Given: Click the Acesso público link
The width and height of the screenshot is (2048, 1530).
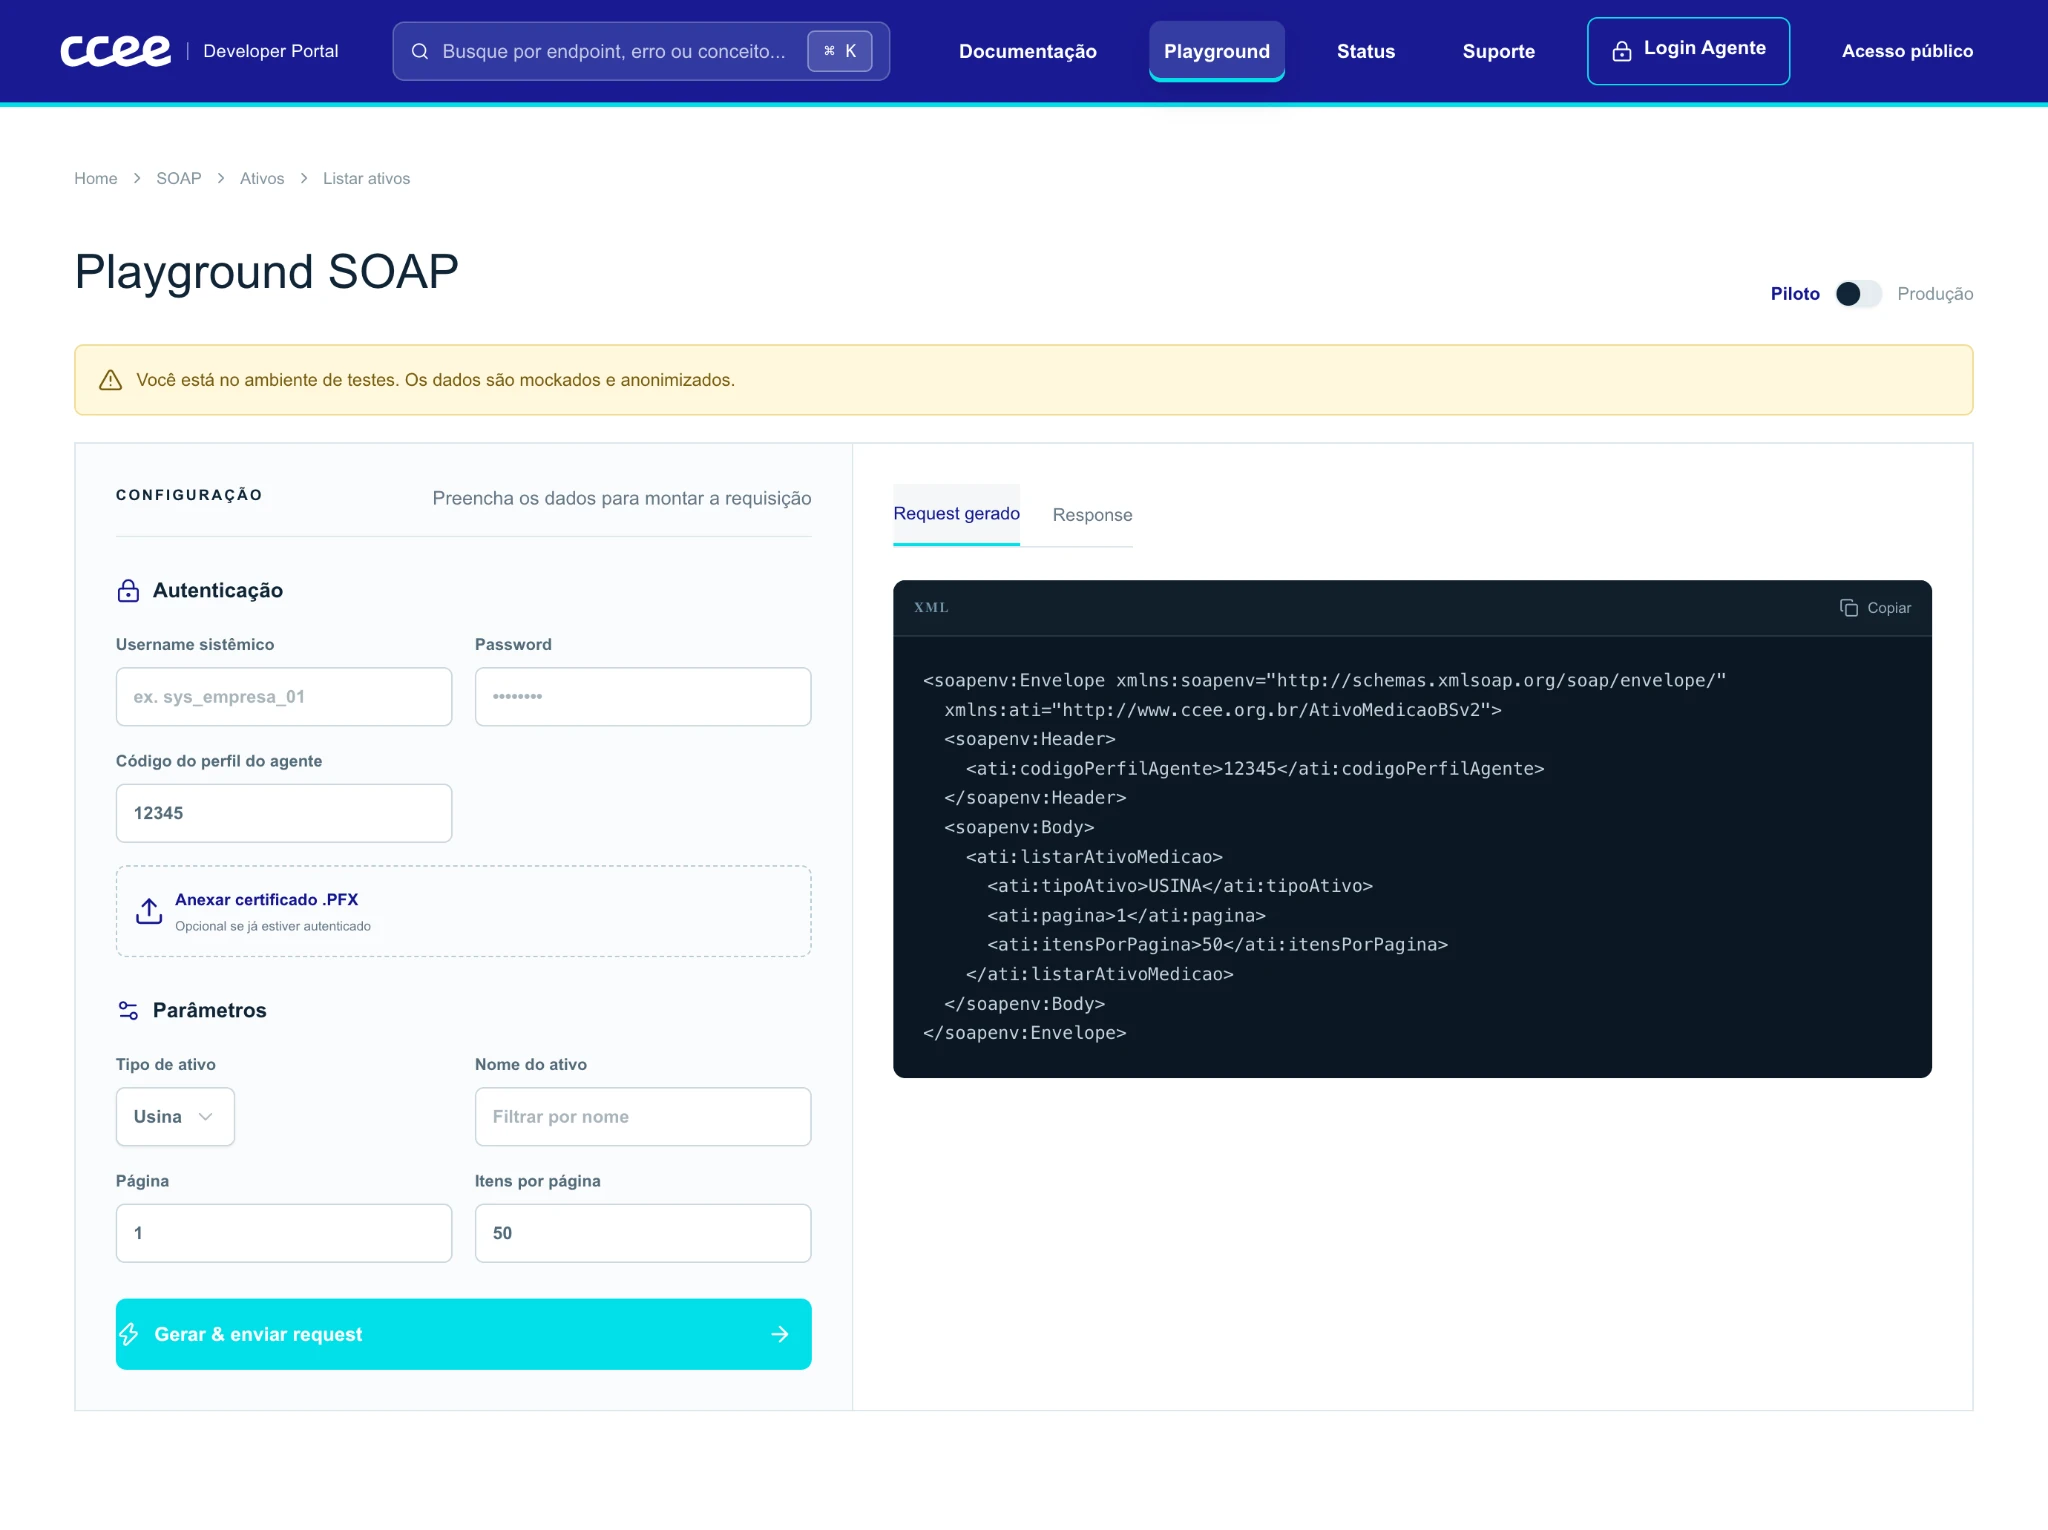Looking at the screenshot, I should point(1907,51).
